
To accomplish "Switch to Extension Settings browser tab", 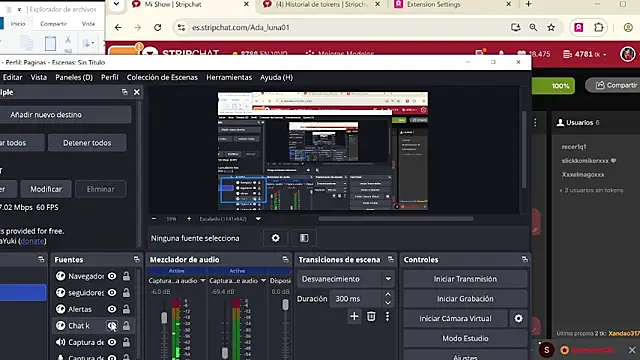I will pos(452,4).
